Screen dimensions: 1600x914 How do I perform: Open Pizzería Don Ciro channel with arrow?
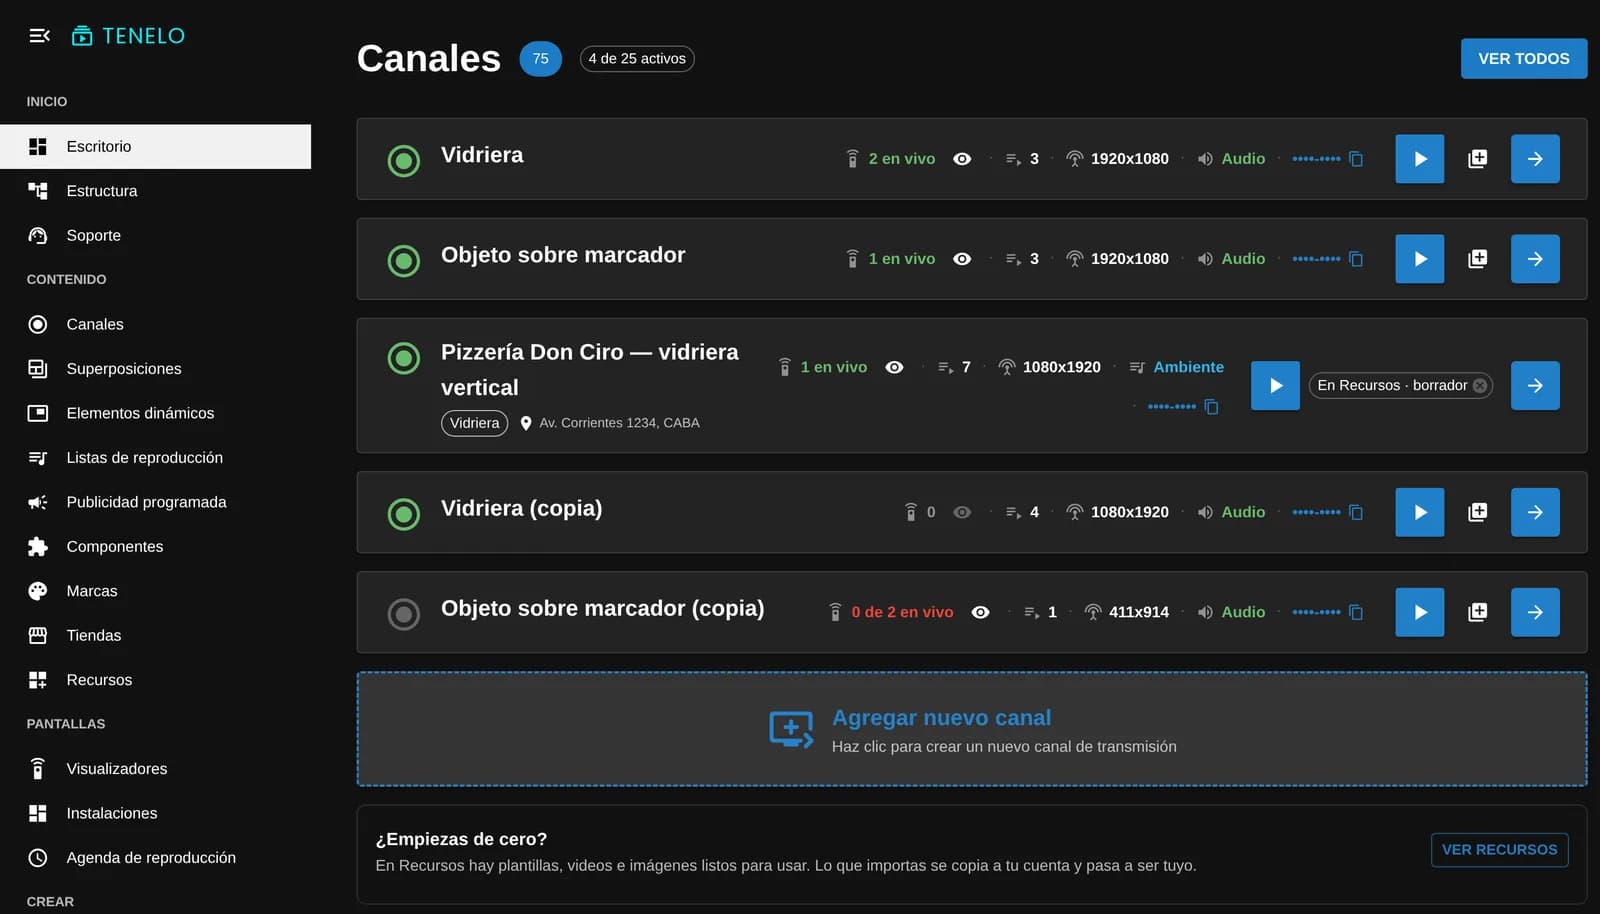pyautogui.click(x=1535, y=386)
